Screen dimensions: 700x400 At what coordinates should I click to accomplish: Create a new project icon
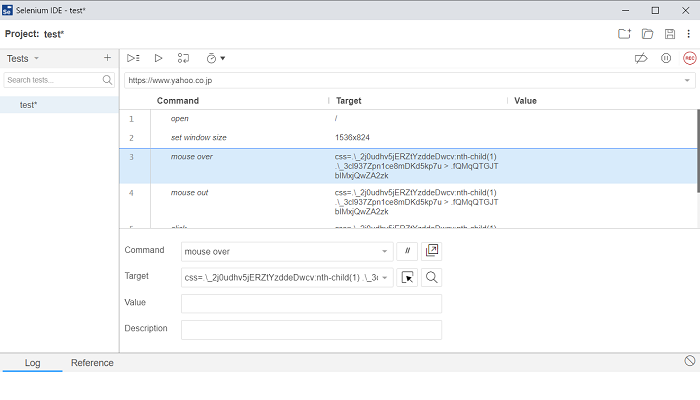point(624,34)
